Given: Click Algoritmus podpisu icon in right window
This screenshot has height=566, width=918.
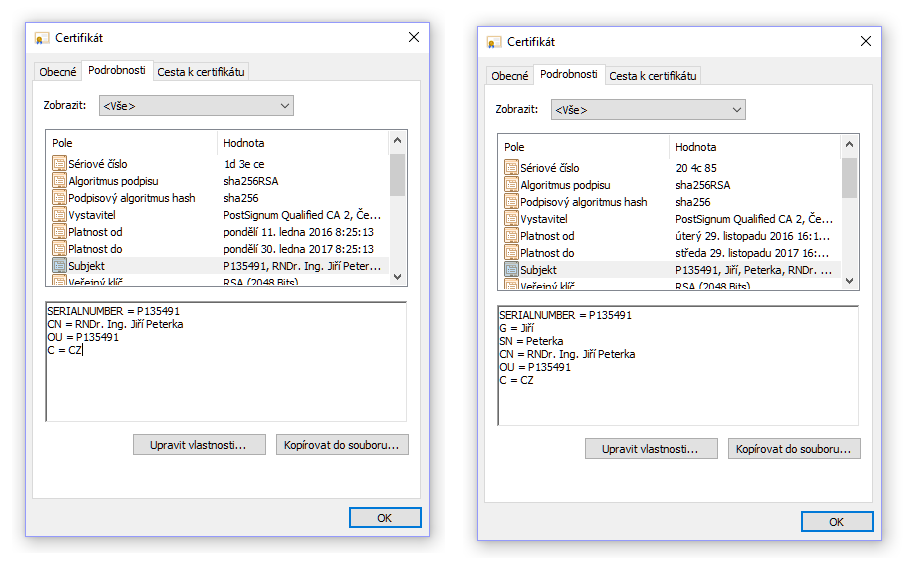Looking at the screenshot, I should coord(511,184).
